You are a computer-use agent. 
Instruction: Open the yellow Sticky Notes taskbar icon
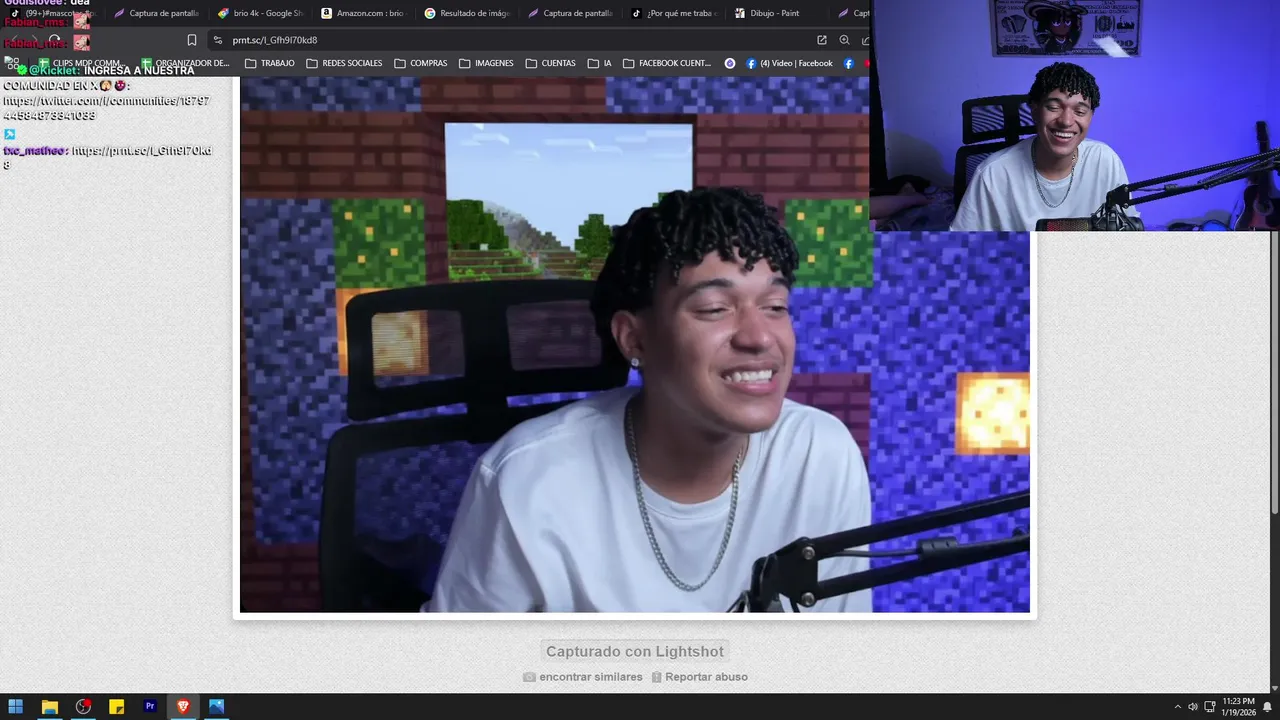(116, 706)
